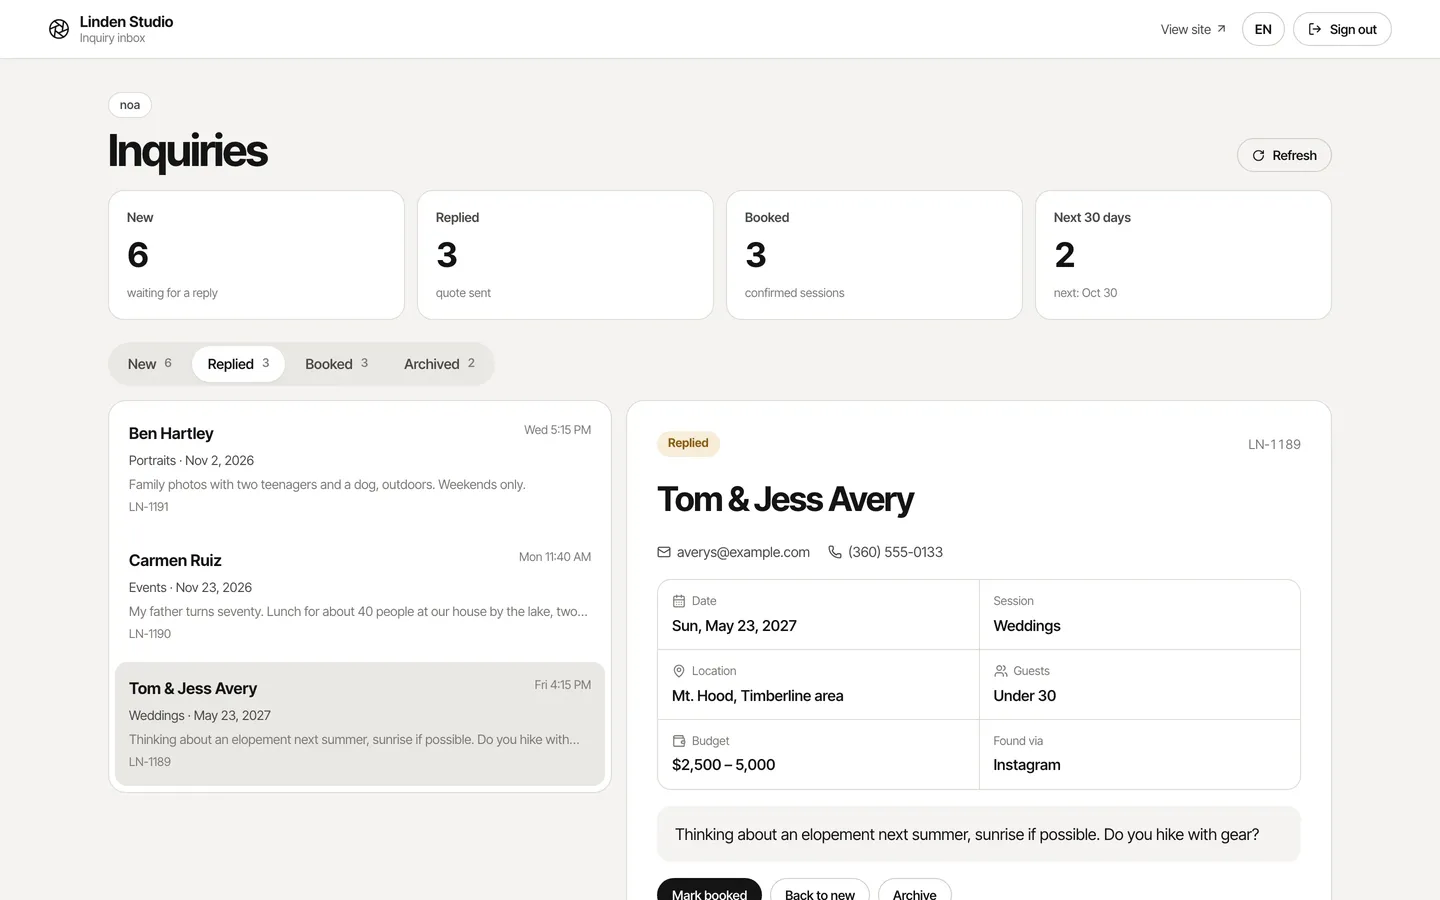Click the New stat card showing 6
Image resolution: width=1440 pixels, height=900 pixels.
[x=256, y=255]
